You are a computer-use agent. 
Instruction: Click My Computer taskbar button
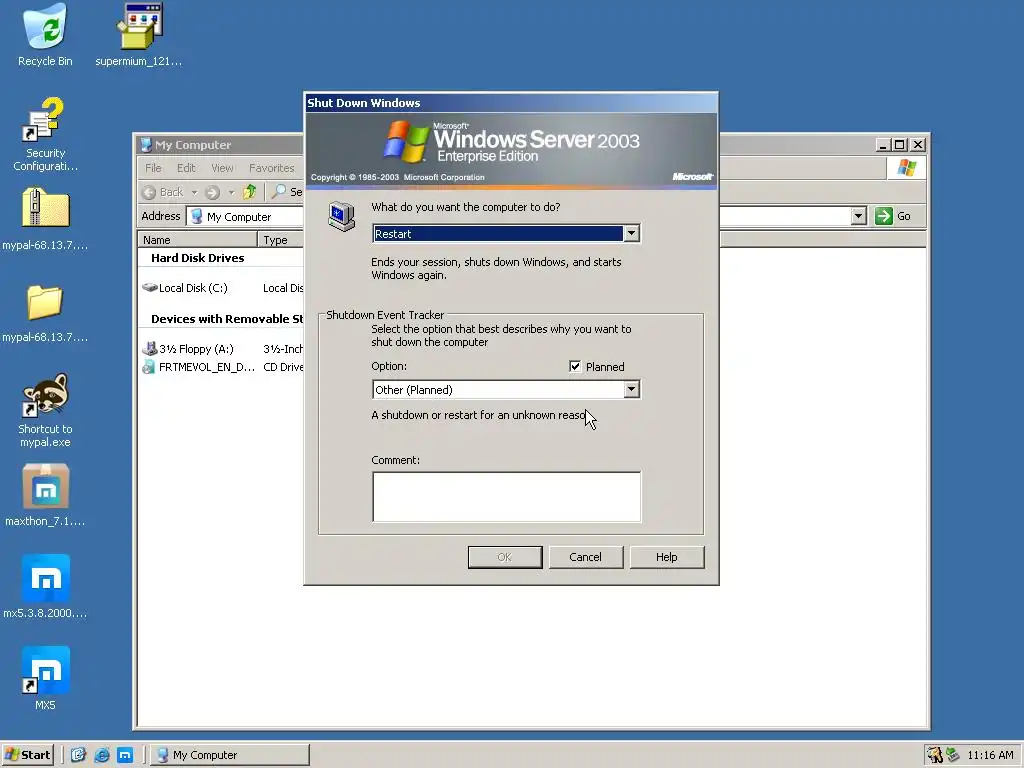229,755
